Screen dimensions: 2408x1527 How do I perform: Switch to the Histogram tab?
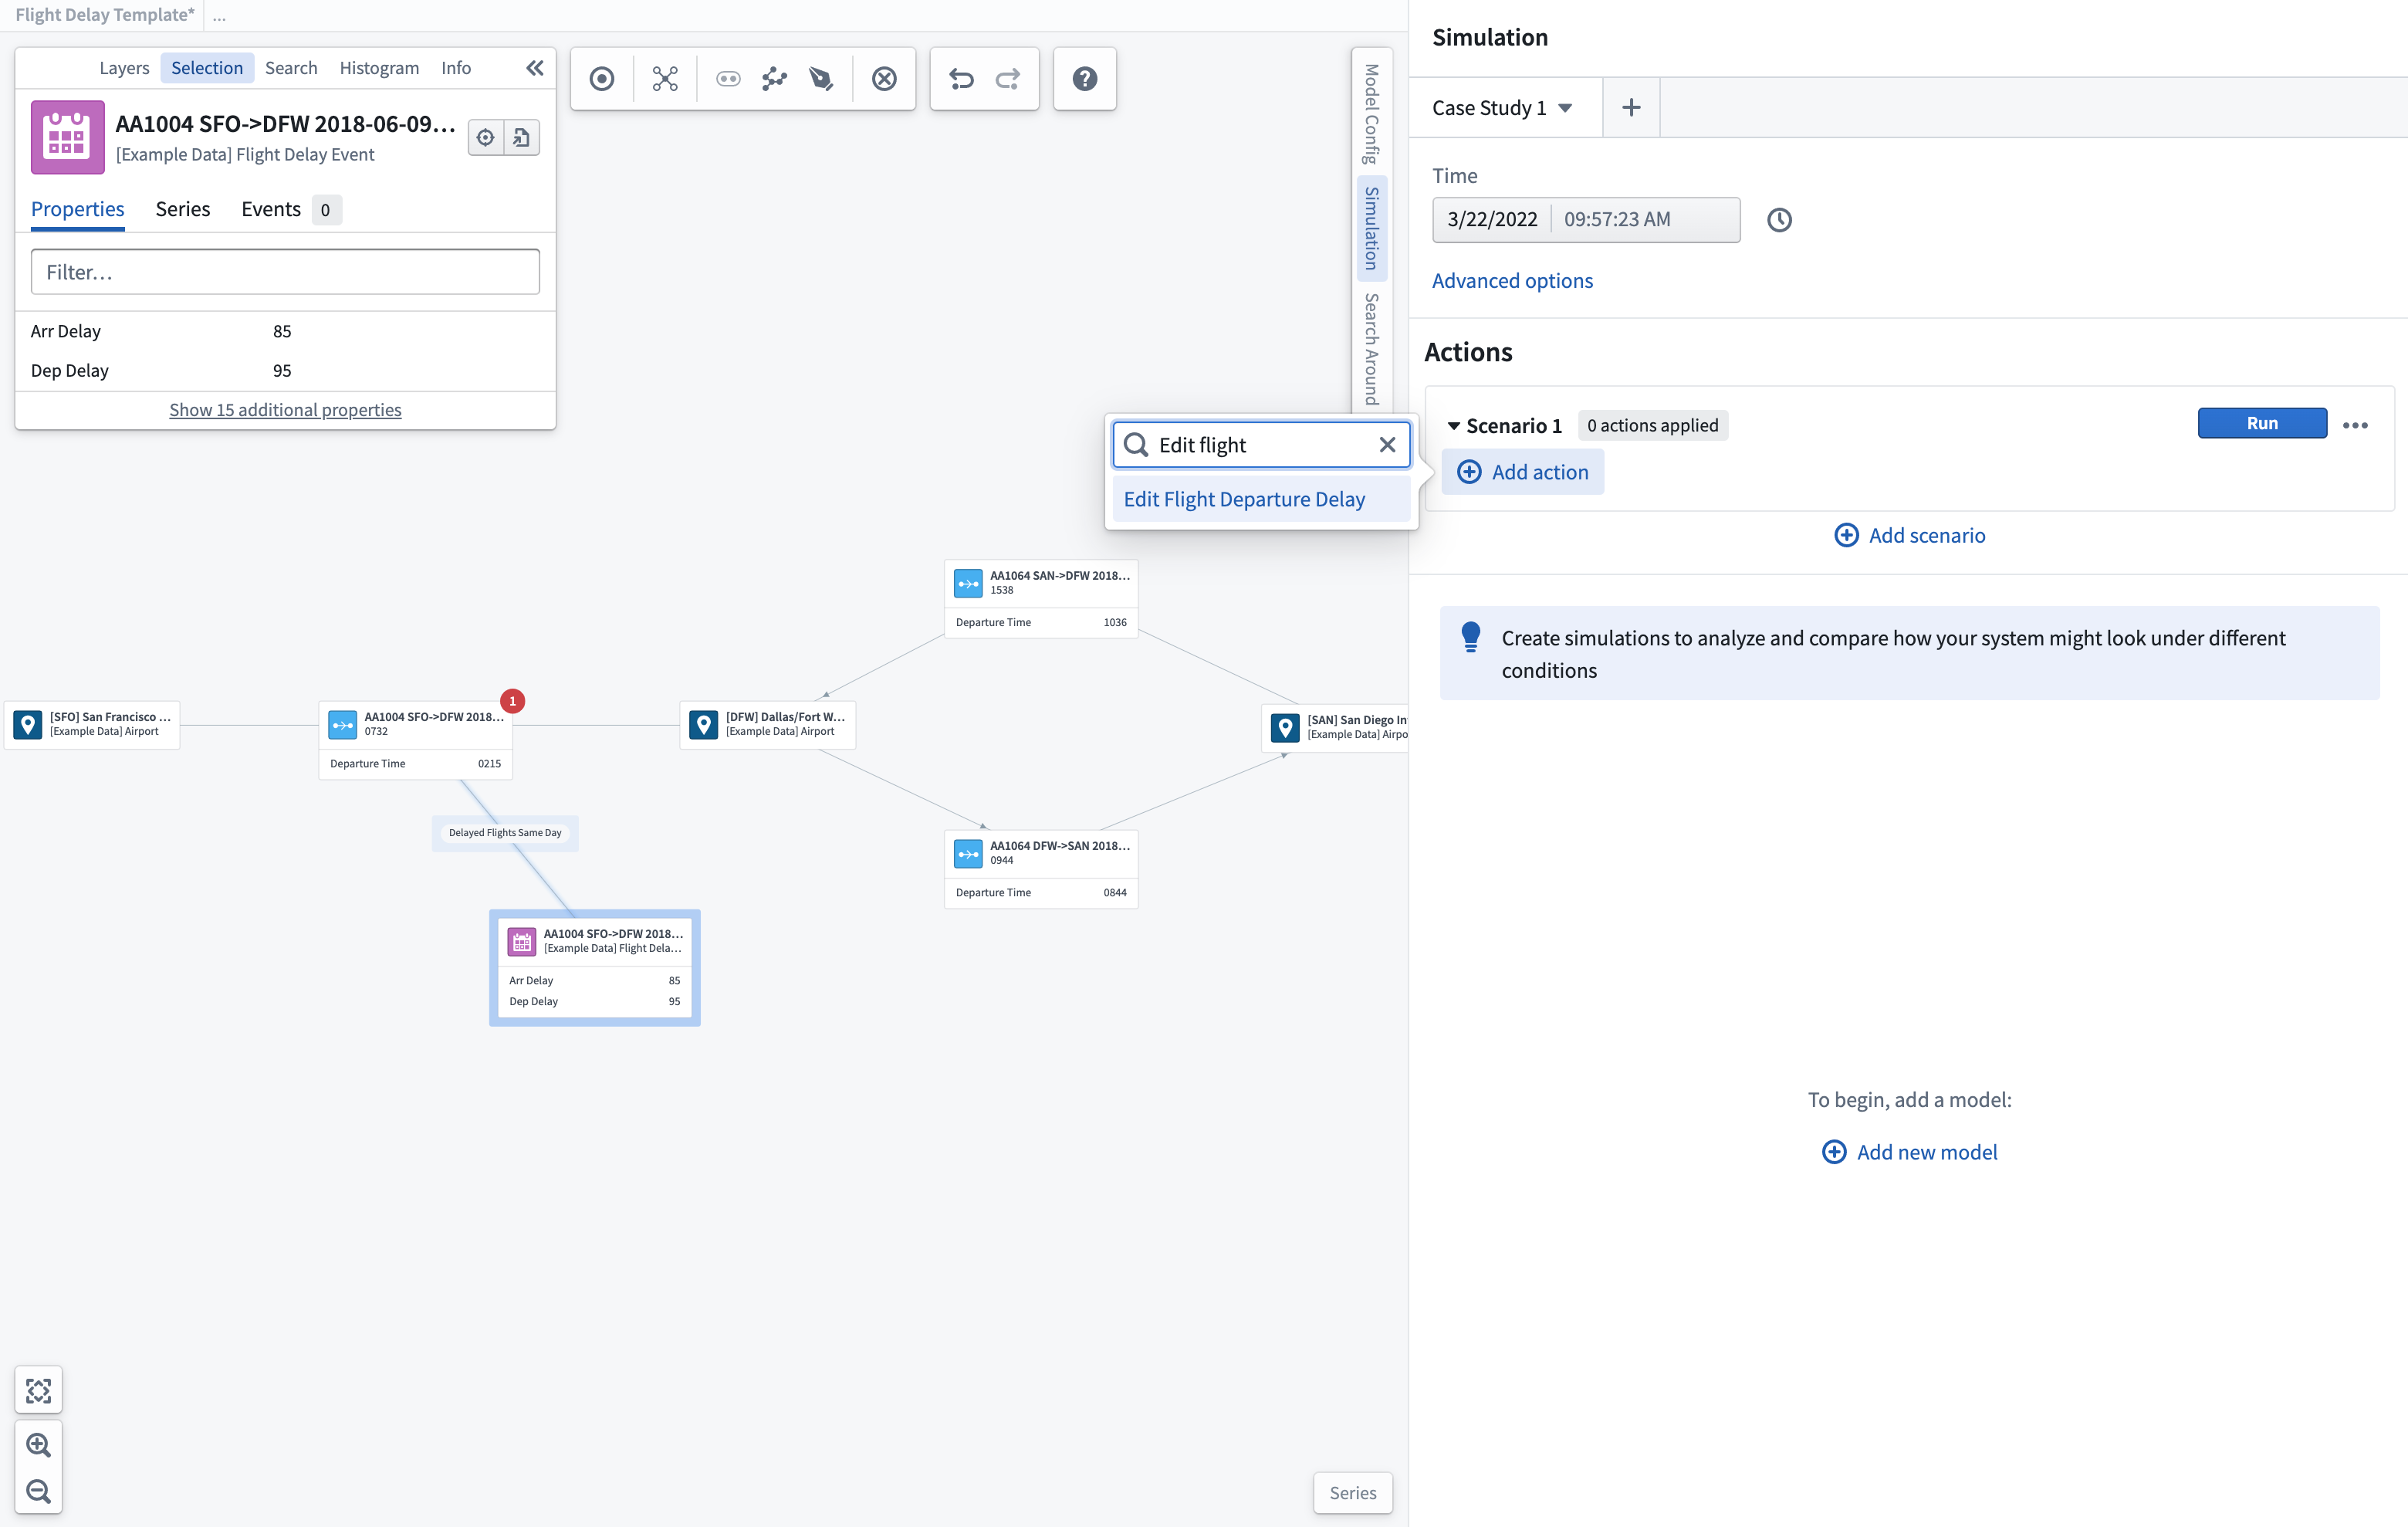[379, 68]
